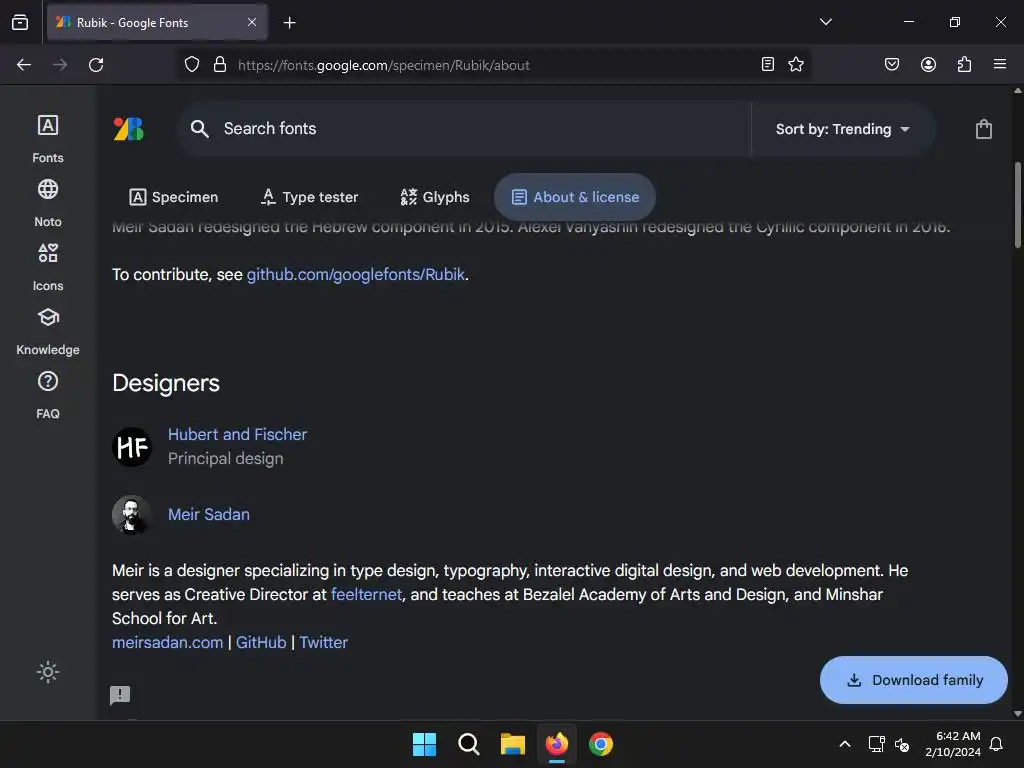Open the feelternet link
The height and width of the screenshot is (768, 1024).
point(366,594)
